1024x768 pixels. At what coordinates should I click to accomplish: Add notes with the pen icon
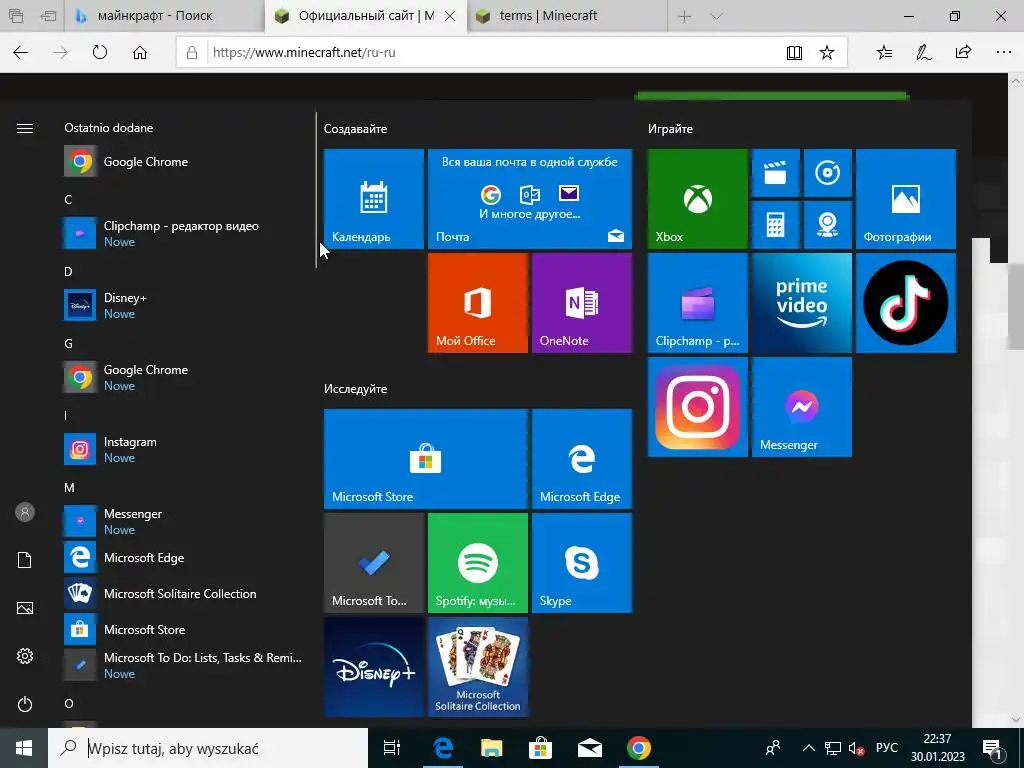pyautogui.click(x=923, y=52)
